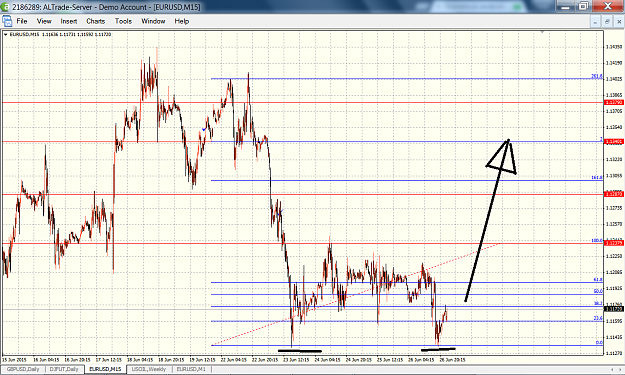Open the File menu
The width and height of the screenshot is (625, 375).
pos(22,21)
